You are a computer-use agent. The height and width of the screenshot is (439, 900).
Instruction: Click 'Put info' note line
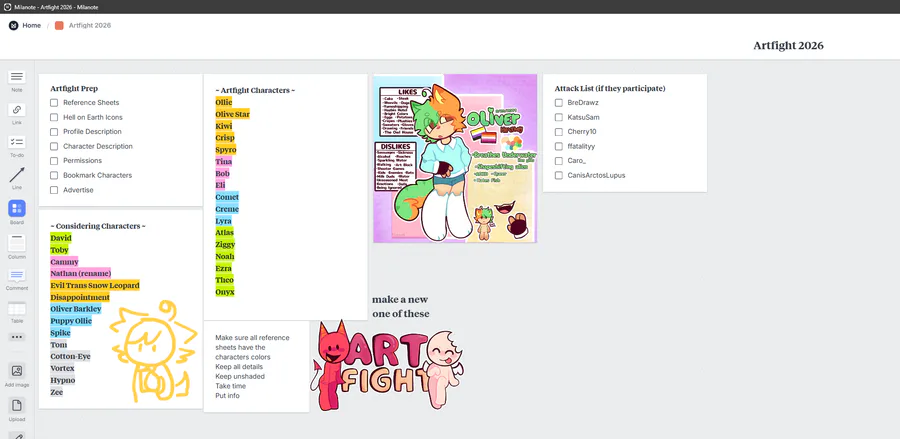tap(227, 396)
